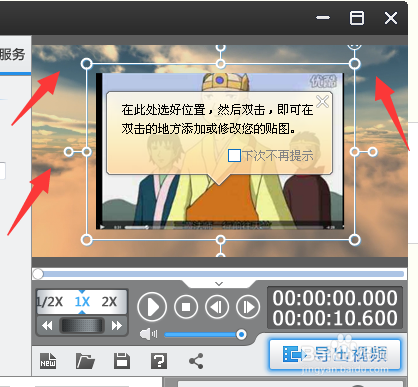Mute the speaker volume icon
Screen dimensions: 418x387
click(148, 334)
